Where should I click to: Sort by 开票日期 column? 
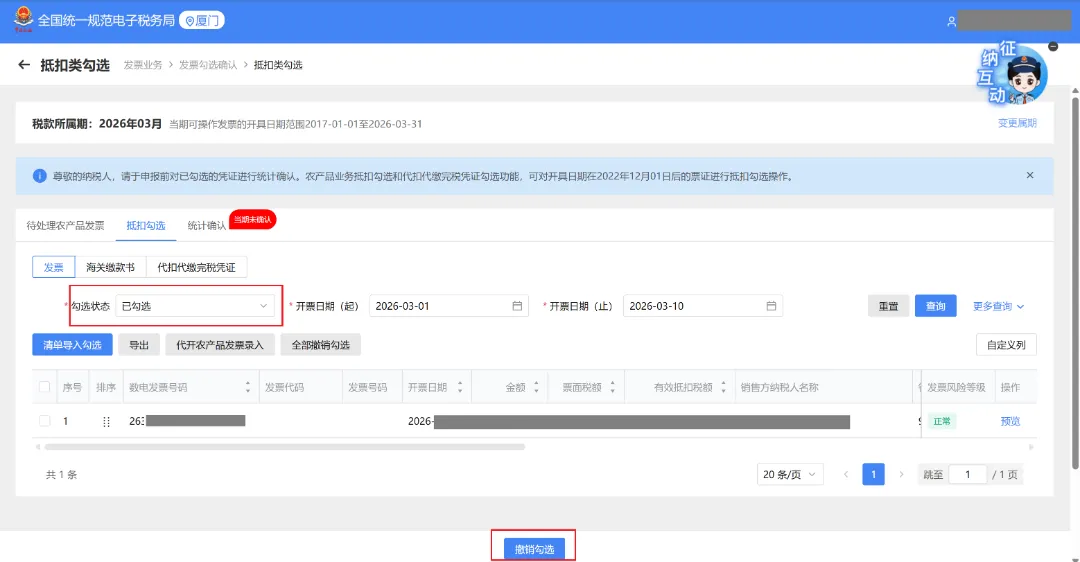[460, 387]
